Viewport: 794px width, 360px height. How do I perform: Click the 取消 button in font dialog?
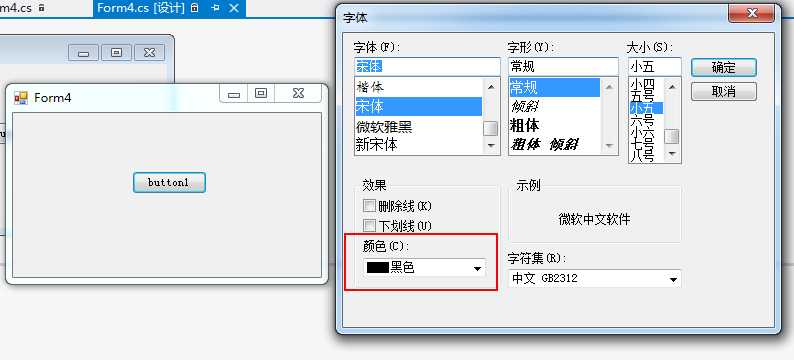[724, 92]
